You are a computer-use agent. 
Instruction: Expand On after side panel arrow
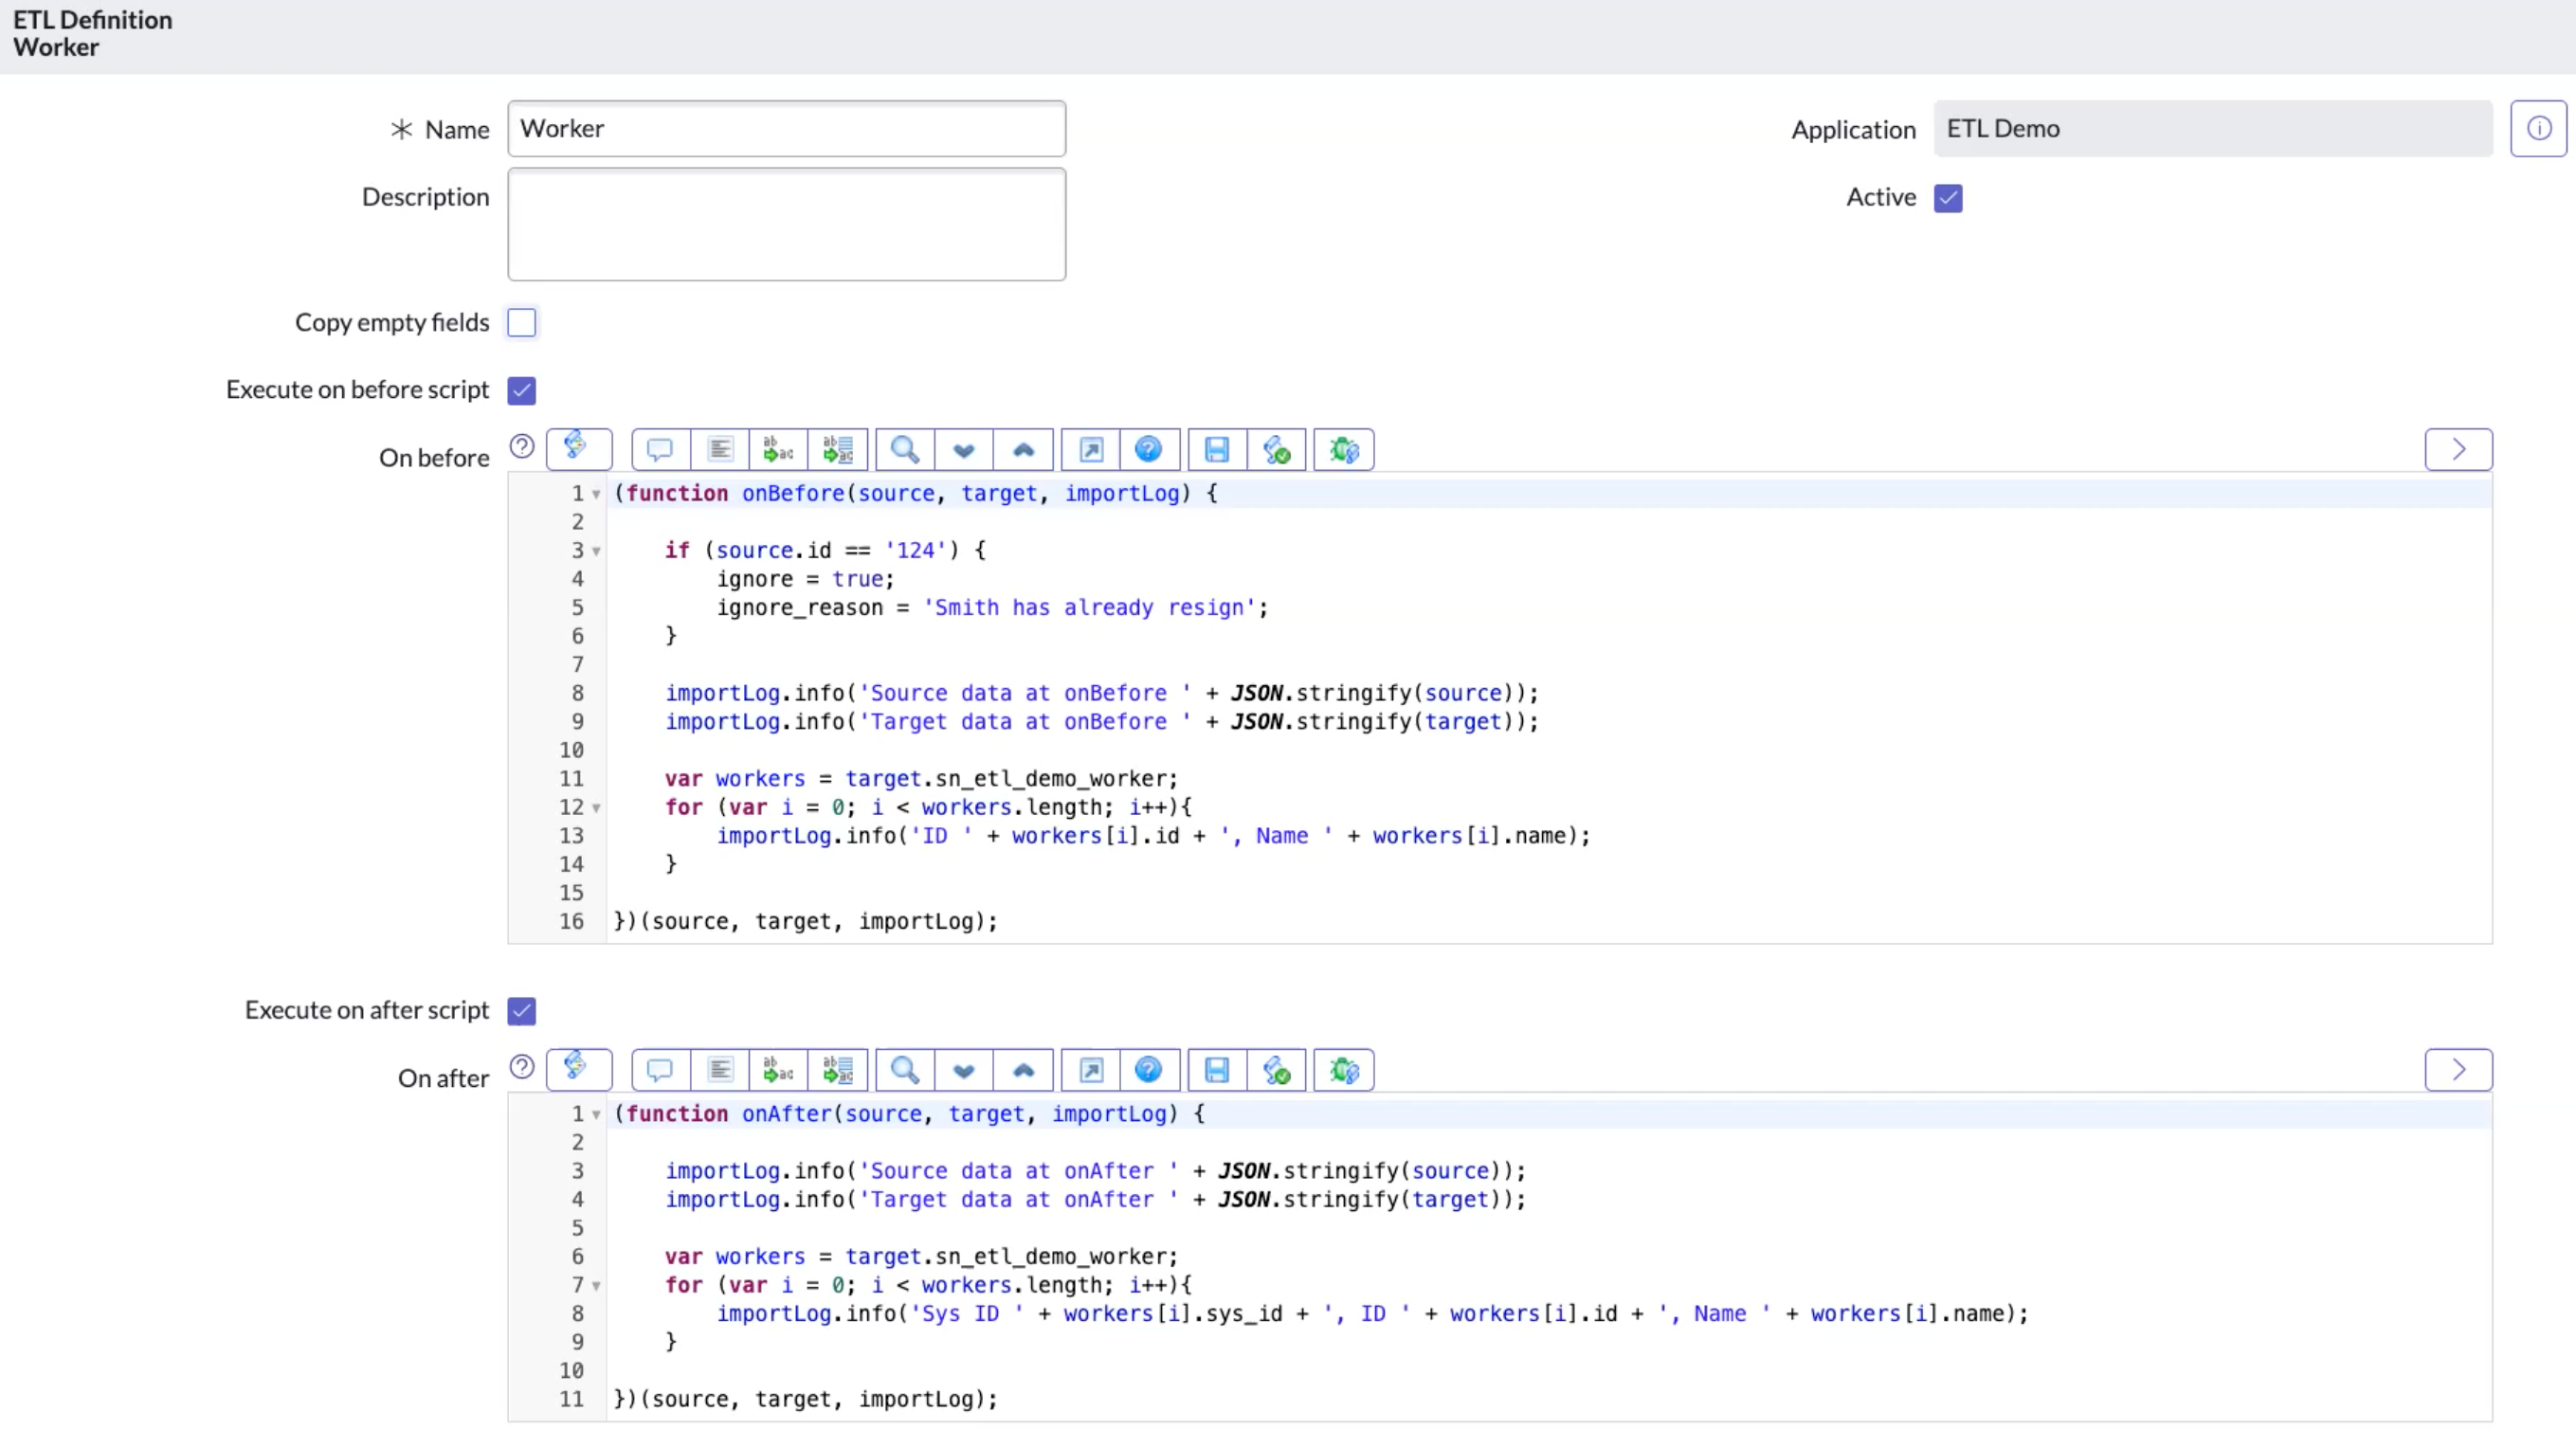(x=2458, y=1070)
